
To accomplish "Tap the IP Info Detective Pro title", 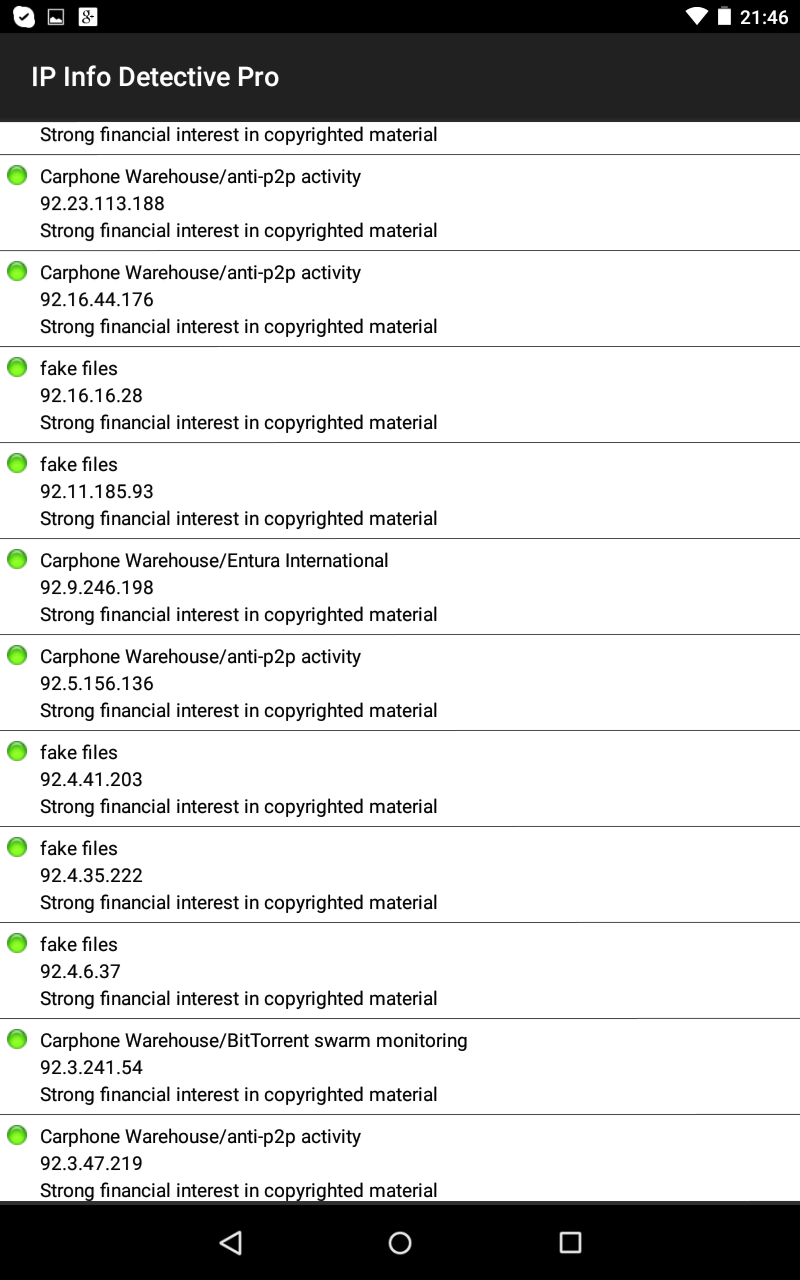I will 155,77.
